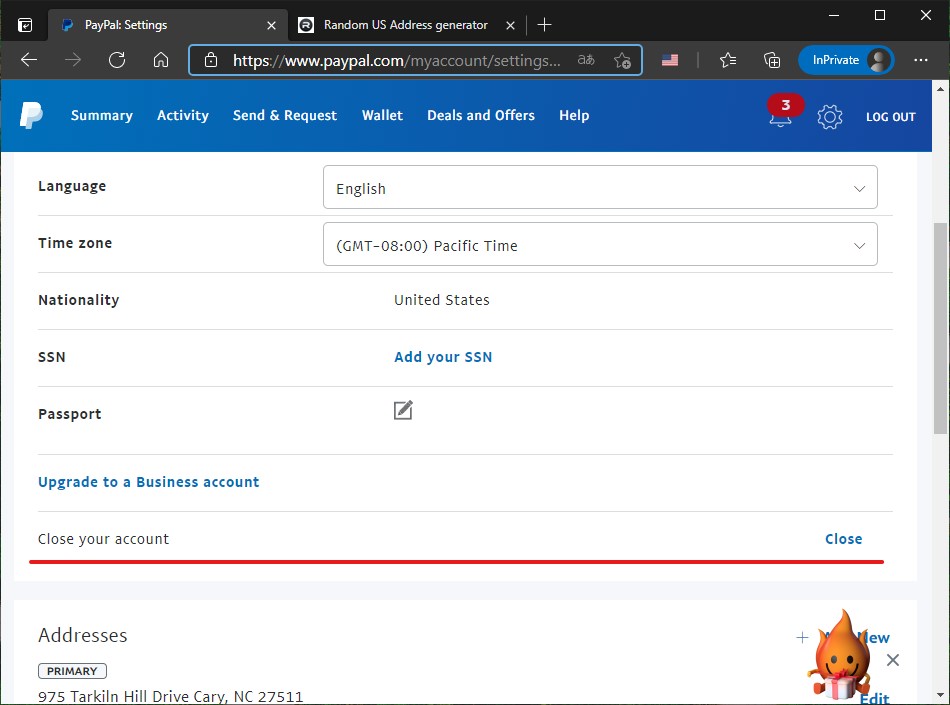
Task: Switch to Random US Address generator tab
Action: pos(405,25)
